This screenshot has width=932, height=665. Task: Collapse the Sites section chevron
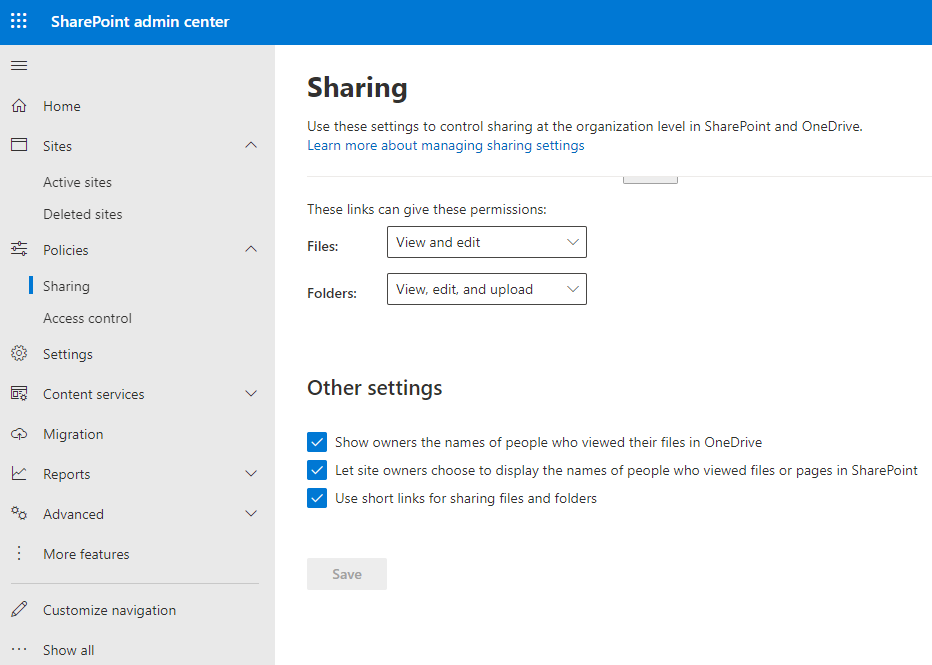point(251,145)
